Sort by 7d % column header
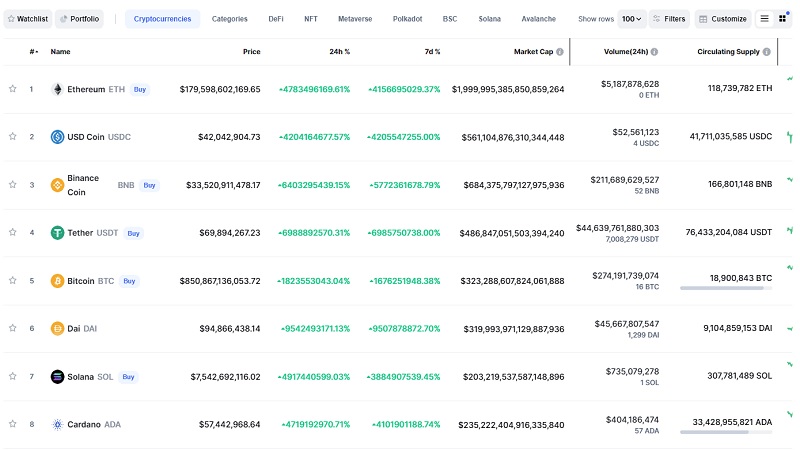 tap(432, 52)
